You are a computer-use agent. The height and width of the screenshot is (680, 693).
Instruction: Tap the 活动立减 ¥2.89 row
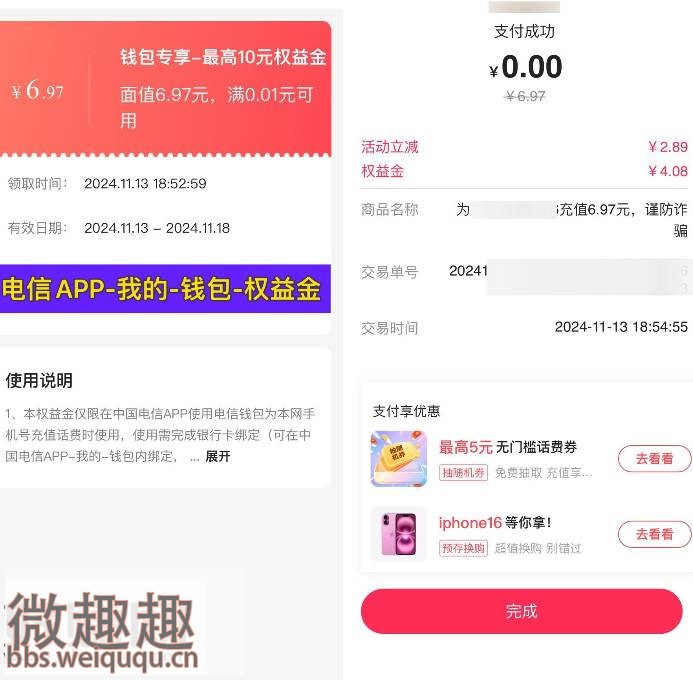coord(524,147)
